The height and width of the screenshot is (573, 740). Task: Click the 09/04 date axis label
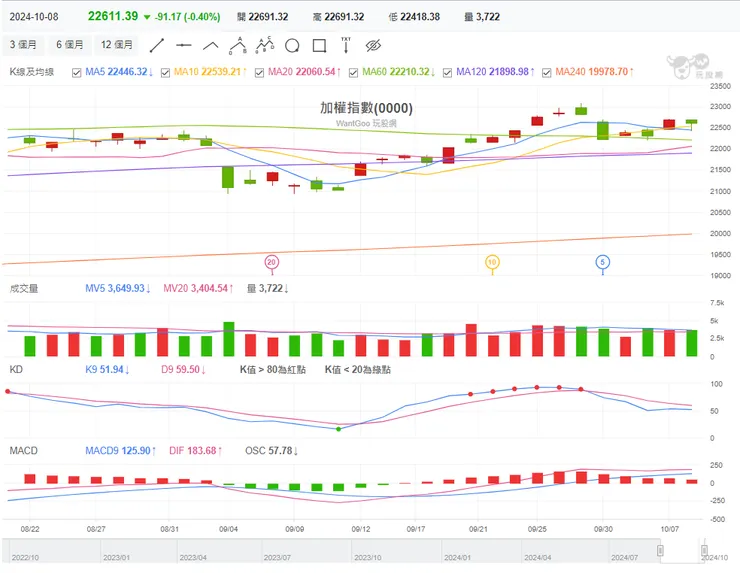(228, 529)
